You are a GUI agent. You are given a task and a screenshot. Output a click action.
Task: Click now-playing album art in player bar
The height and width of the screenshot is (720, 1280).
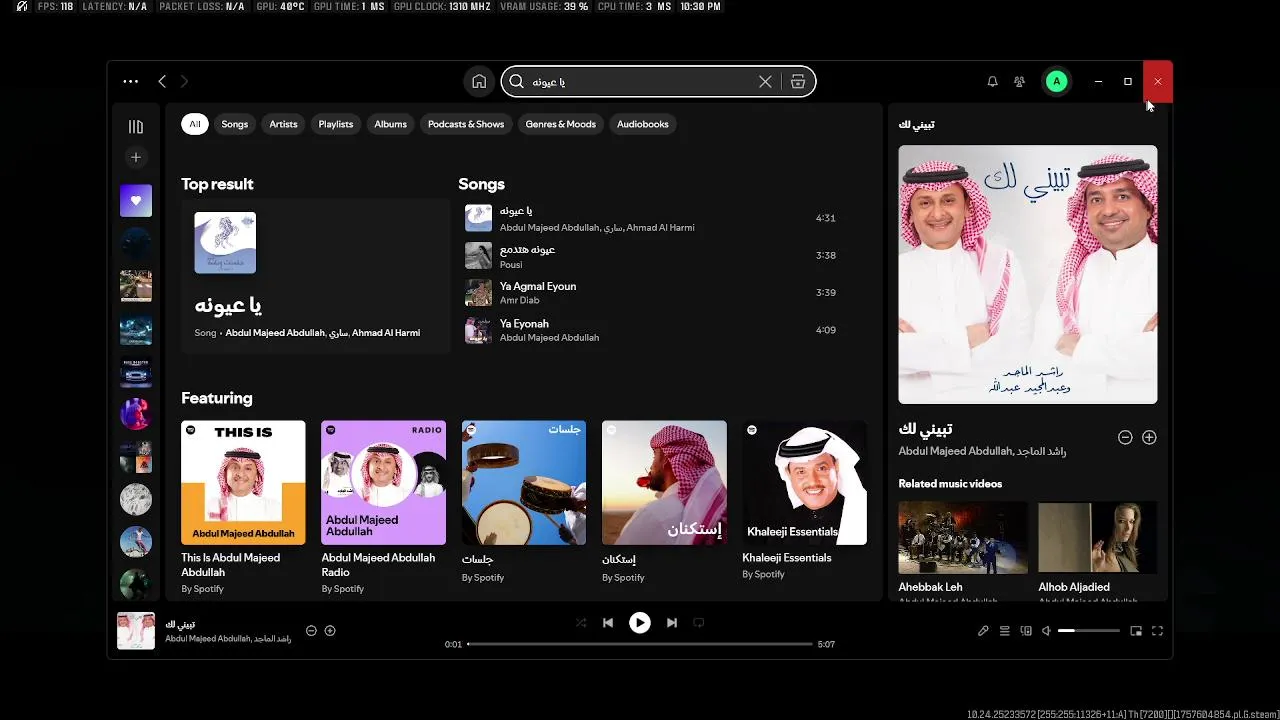[136, 631]
